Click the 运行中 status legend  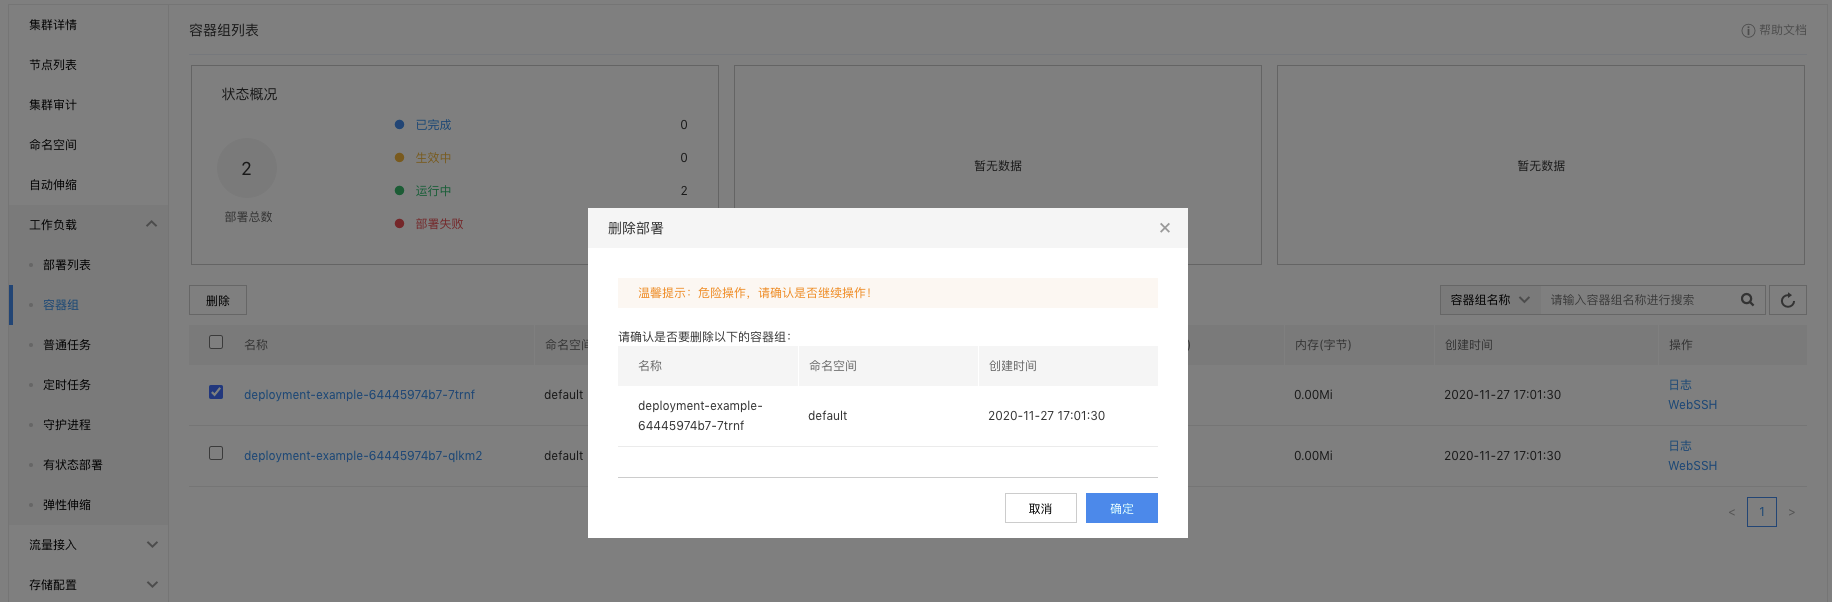click(x=433, y=191)
